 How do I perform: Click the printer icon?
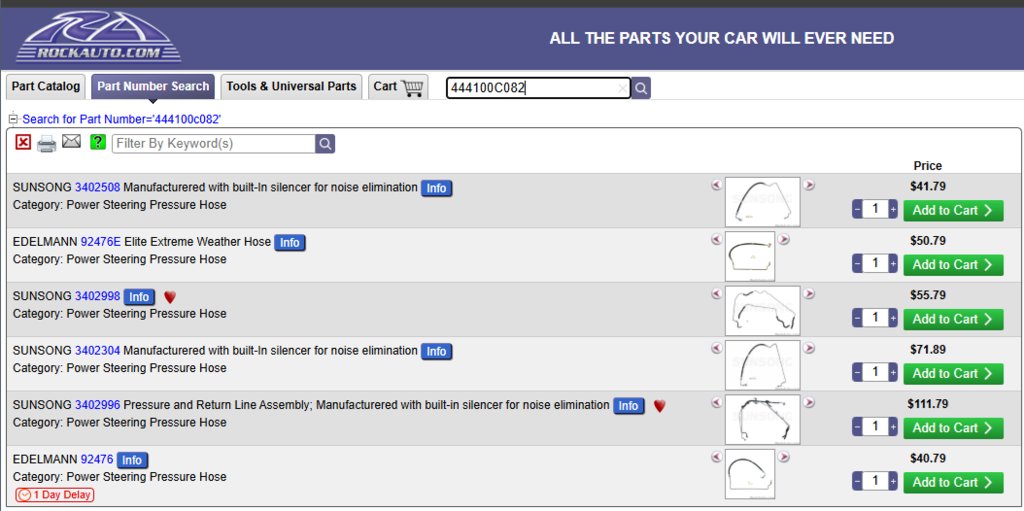46,143
